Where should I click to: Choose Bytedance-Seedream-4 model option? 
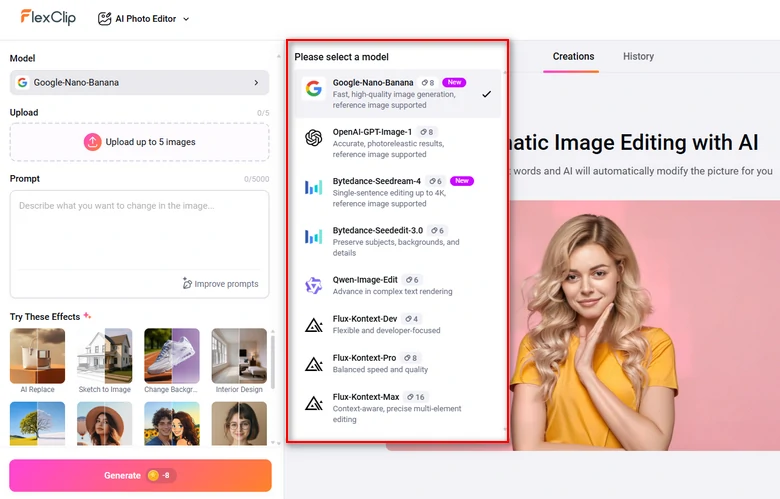click(x=398, y=192)
